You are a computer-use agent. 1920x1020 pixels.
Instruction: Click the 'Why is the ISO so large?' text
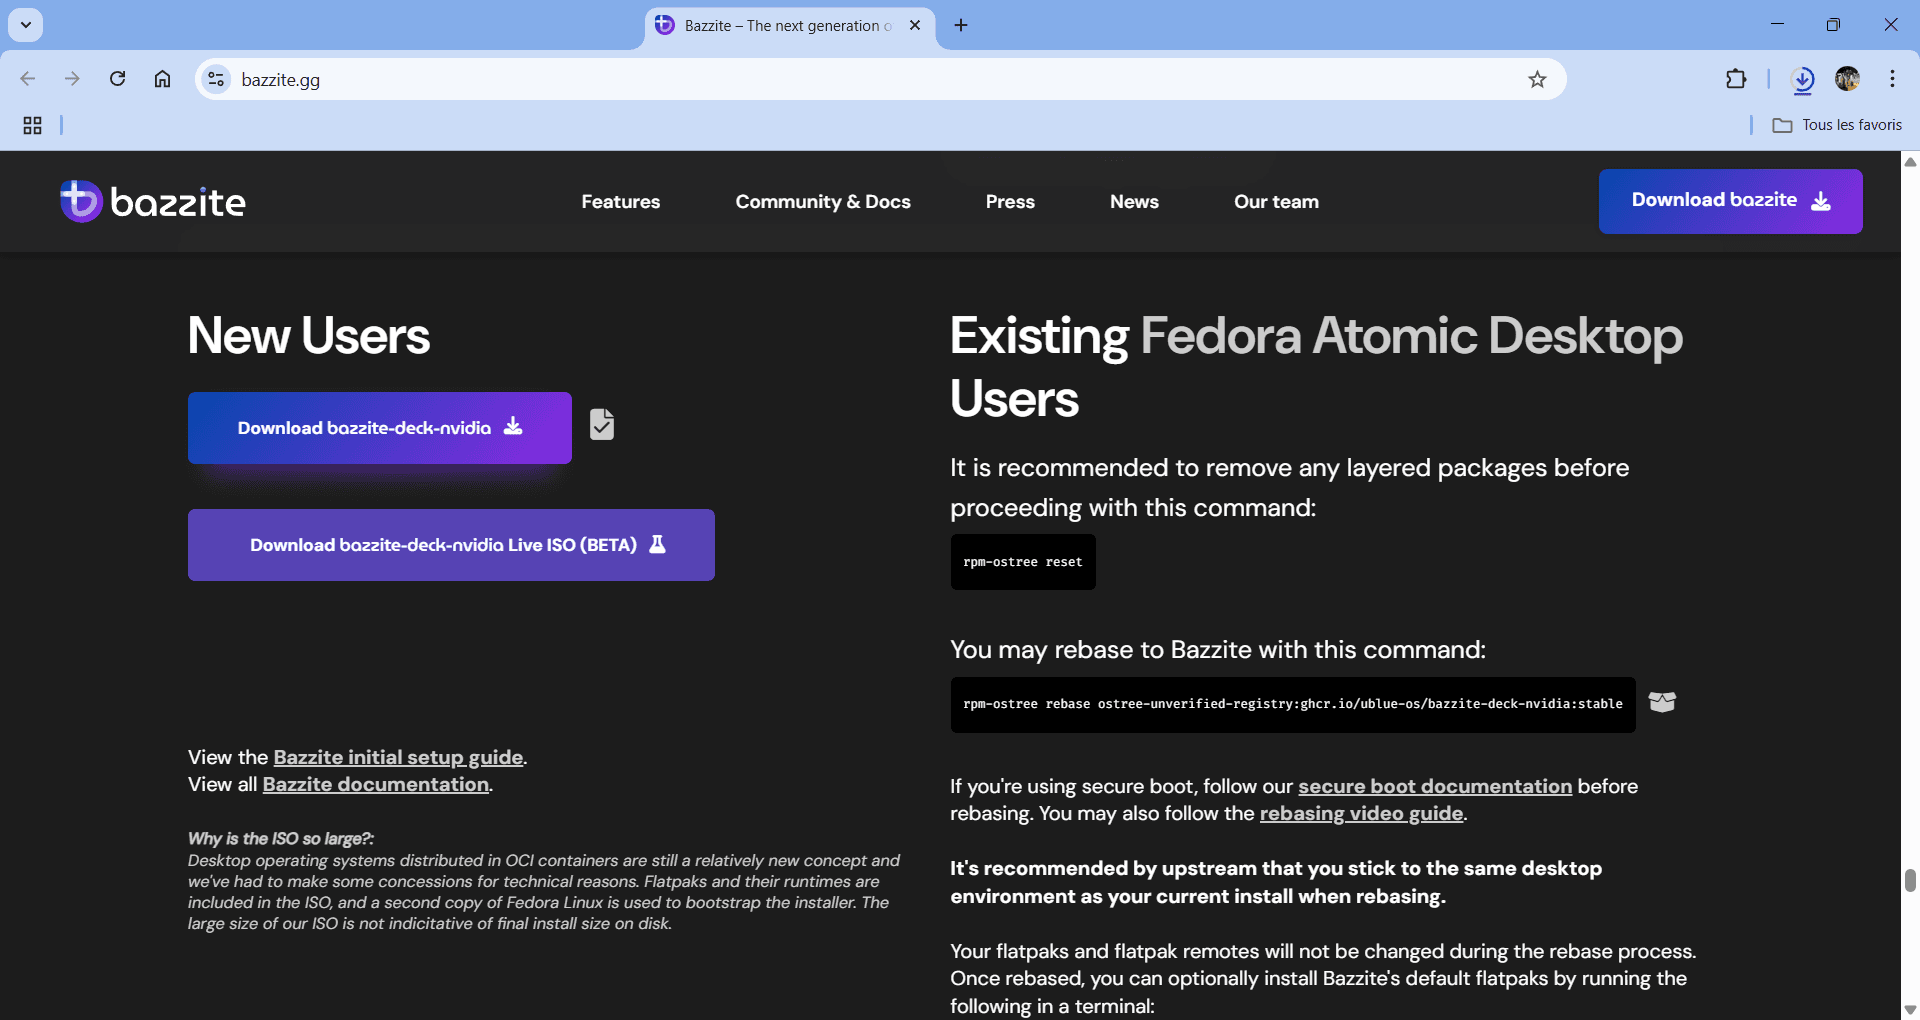click(281, 838)
